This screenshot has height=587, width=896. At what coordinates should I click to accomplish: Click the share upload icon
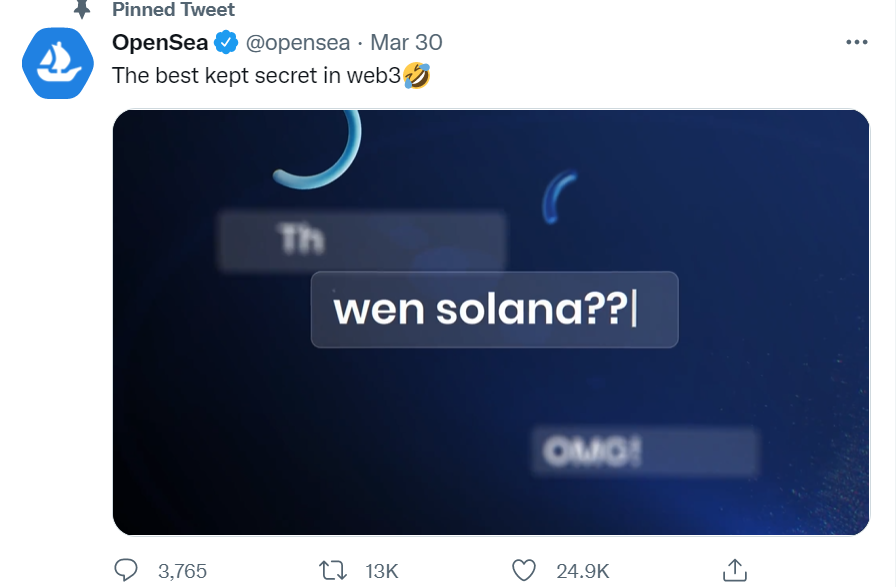(735, 570)
